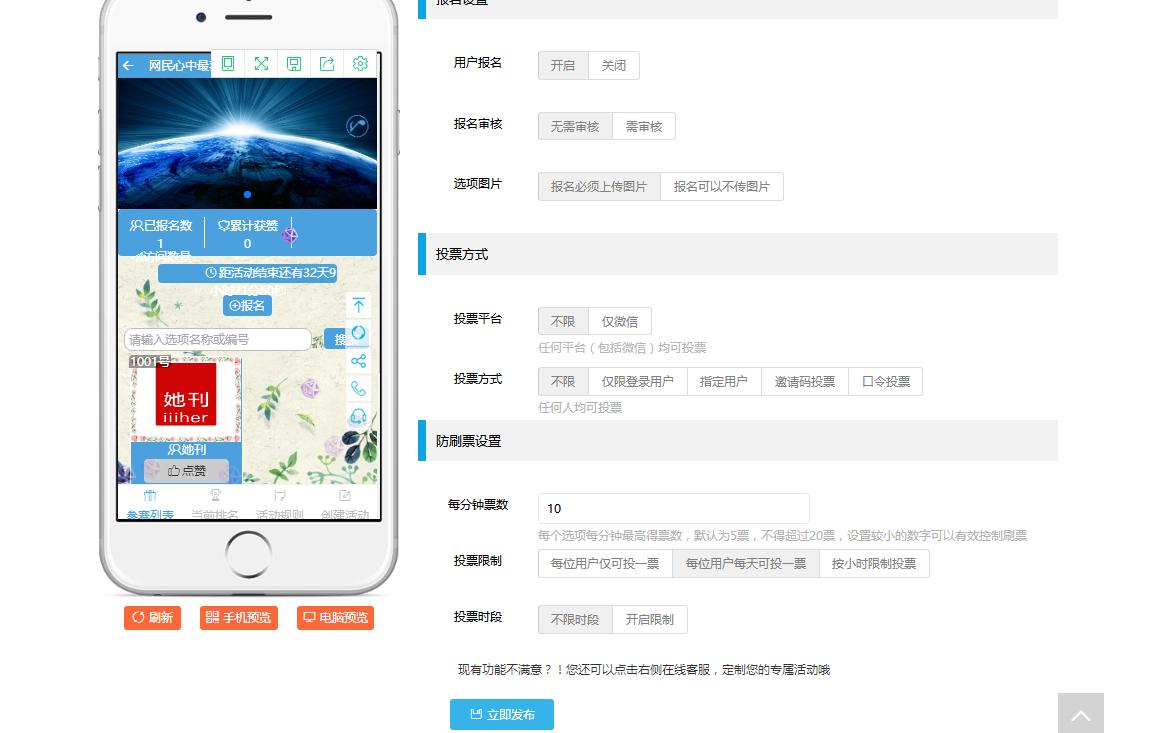The height and width of the screenshot is (733, 1169).
Task: Click the 立即发布 publish button
Action: pos(501,714)
